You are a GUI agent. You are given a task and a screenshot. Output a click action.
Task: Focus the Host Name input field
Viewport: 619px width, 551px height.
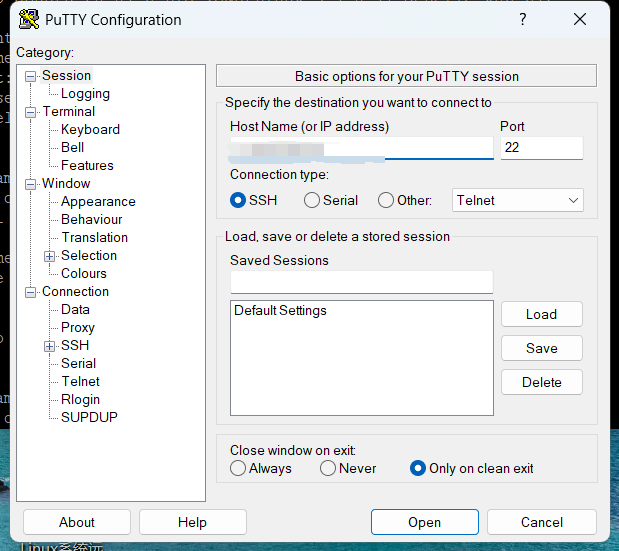pos(362,148)
